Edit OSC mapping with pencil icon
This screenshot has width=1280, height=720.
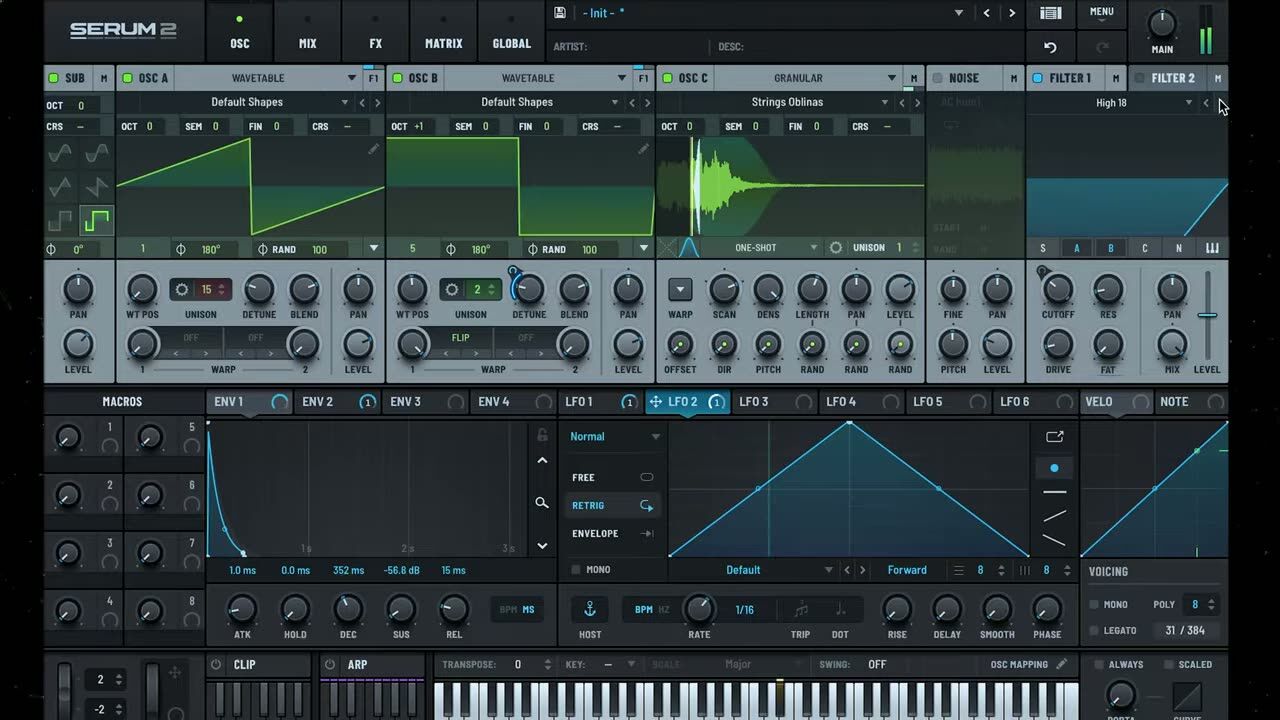(x=1061, y=664)
